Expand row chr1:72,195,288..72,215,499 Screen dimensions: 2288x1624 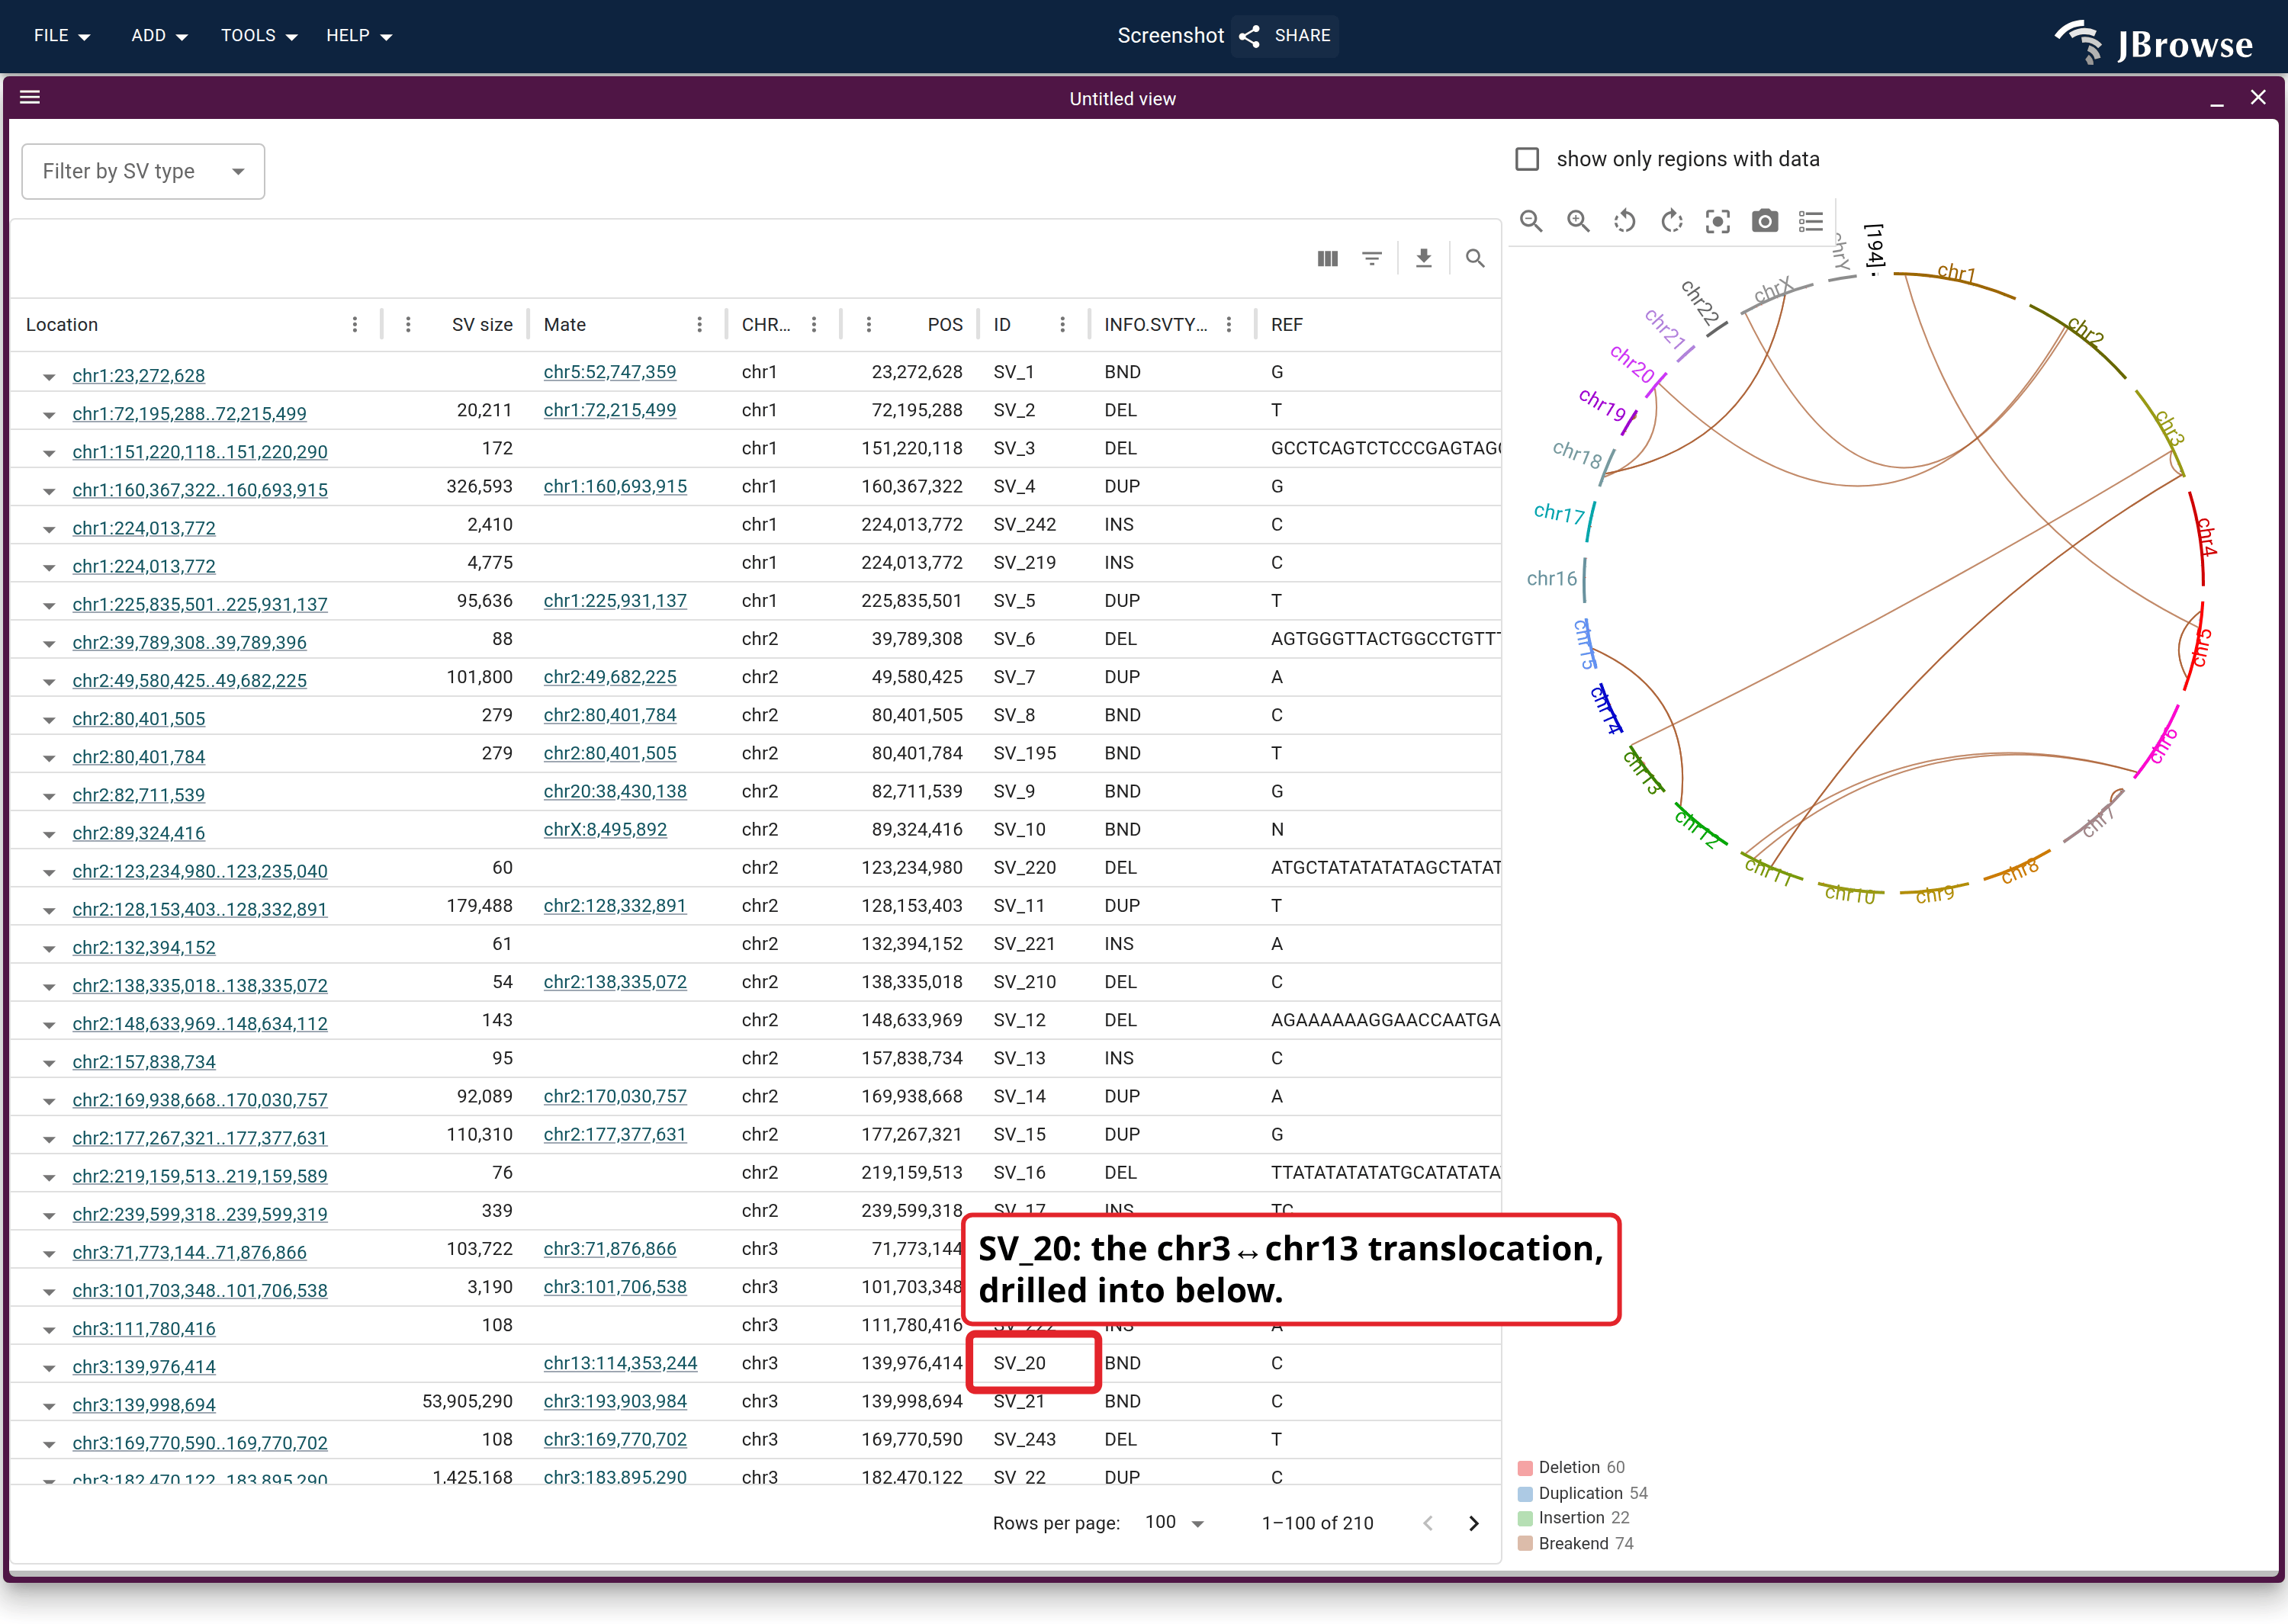49,415
